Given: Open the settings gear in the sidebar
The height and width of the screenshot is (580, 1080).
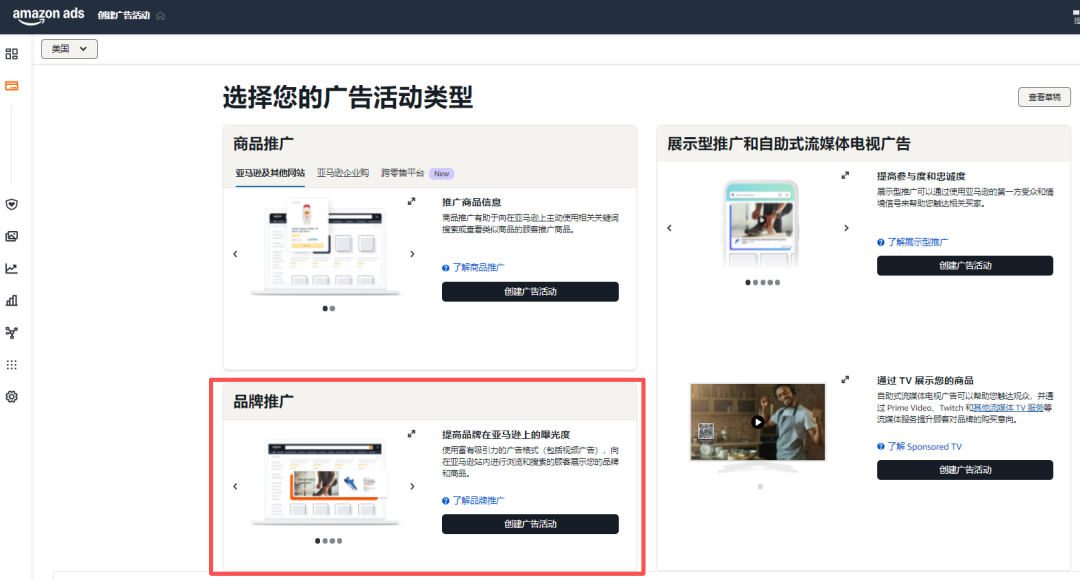Looking at the screenshot, I should 11,396.
